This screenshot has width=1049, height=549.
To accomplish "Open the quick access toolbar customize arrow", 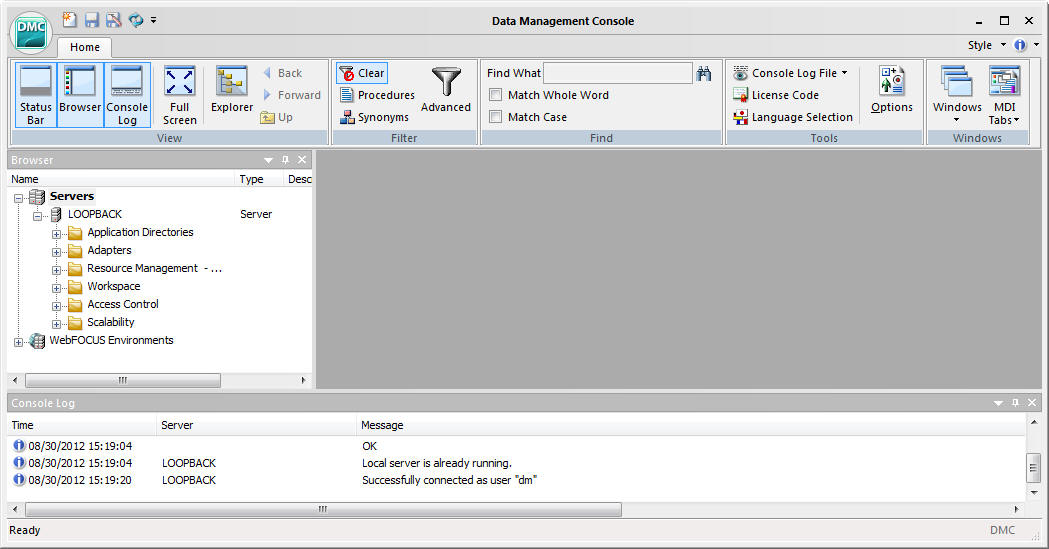I will pos(153,21).
